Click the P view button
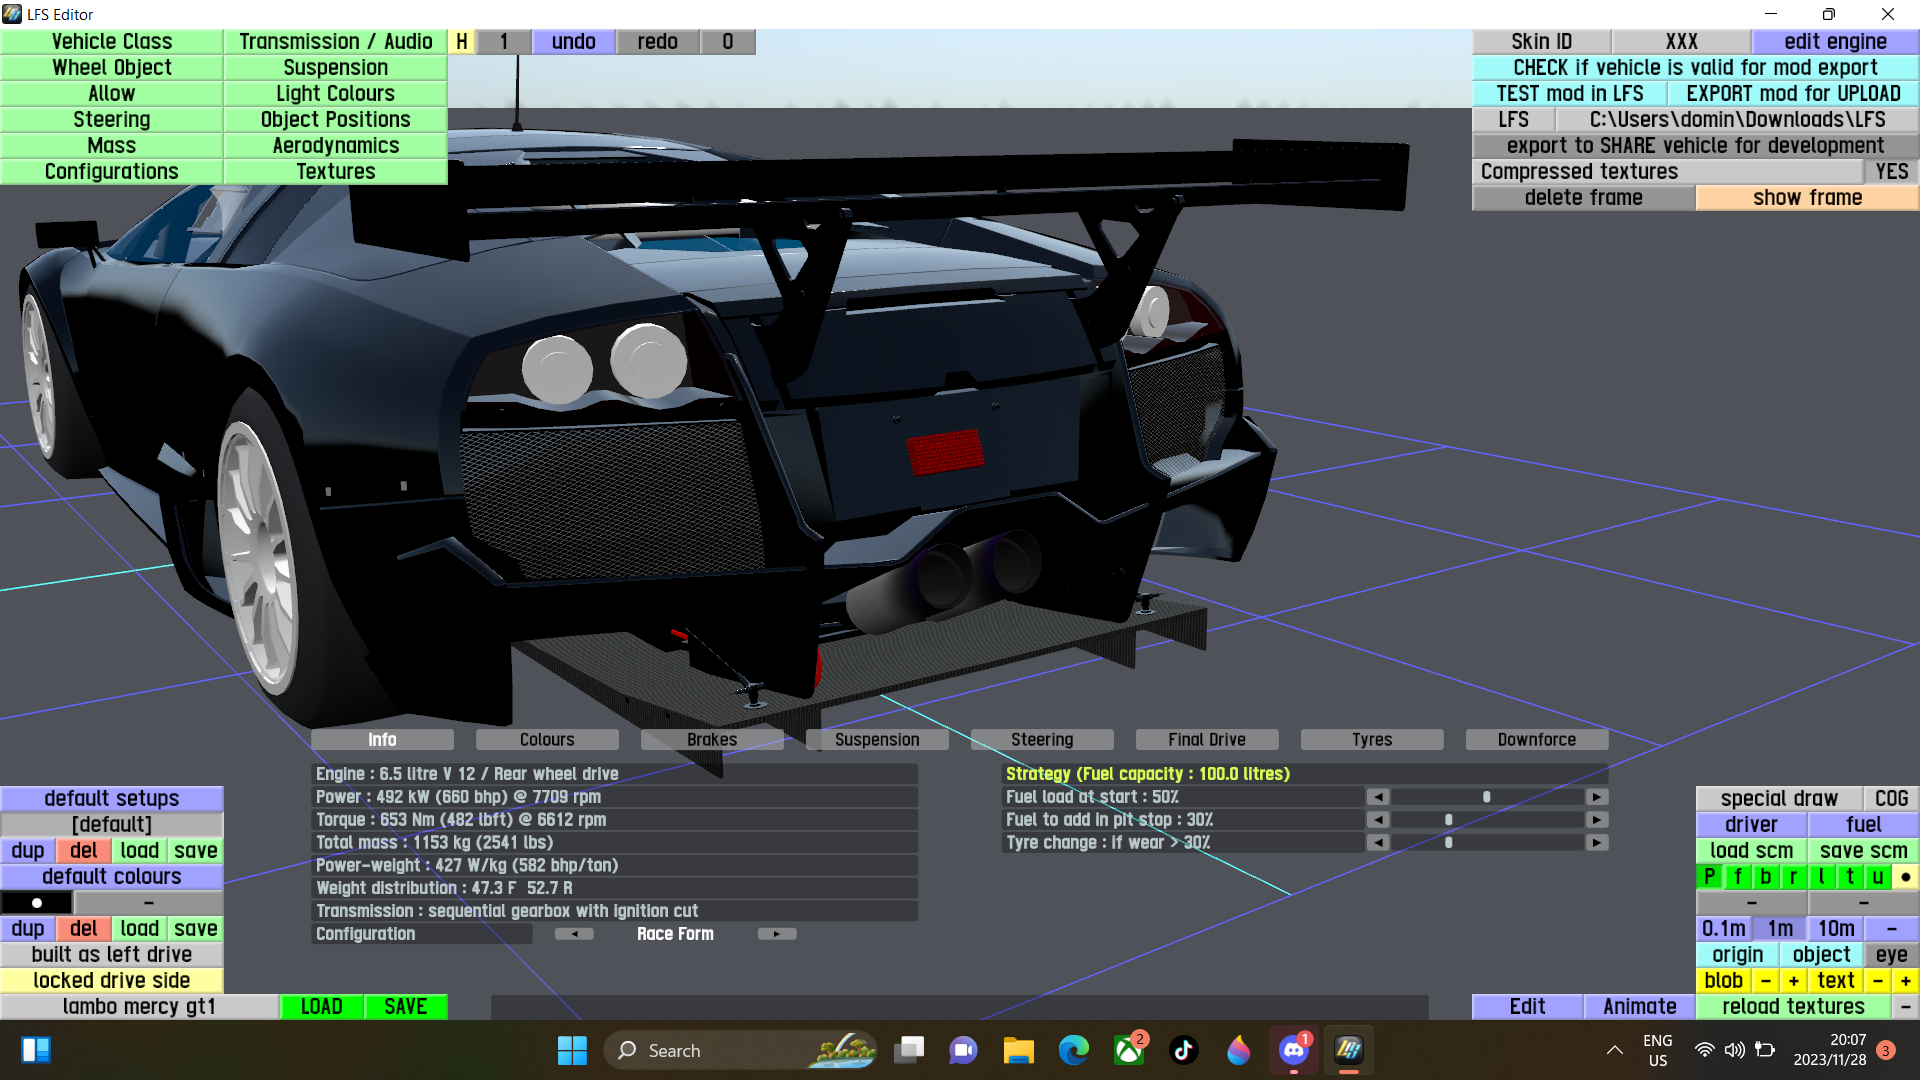This screenshot has height=1080, width=1920. click(x=1709, y=877)
